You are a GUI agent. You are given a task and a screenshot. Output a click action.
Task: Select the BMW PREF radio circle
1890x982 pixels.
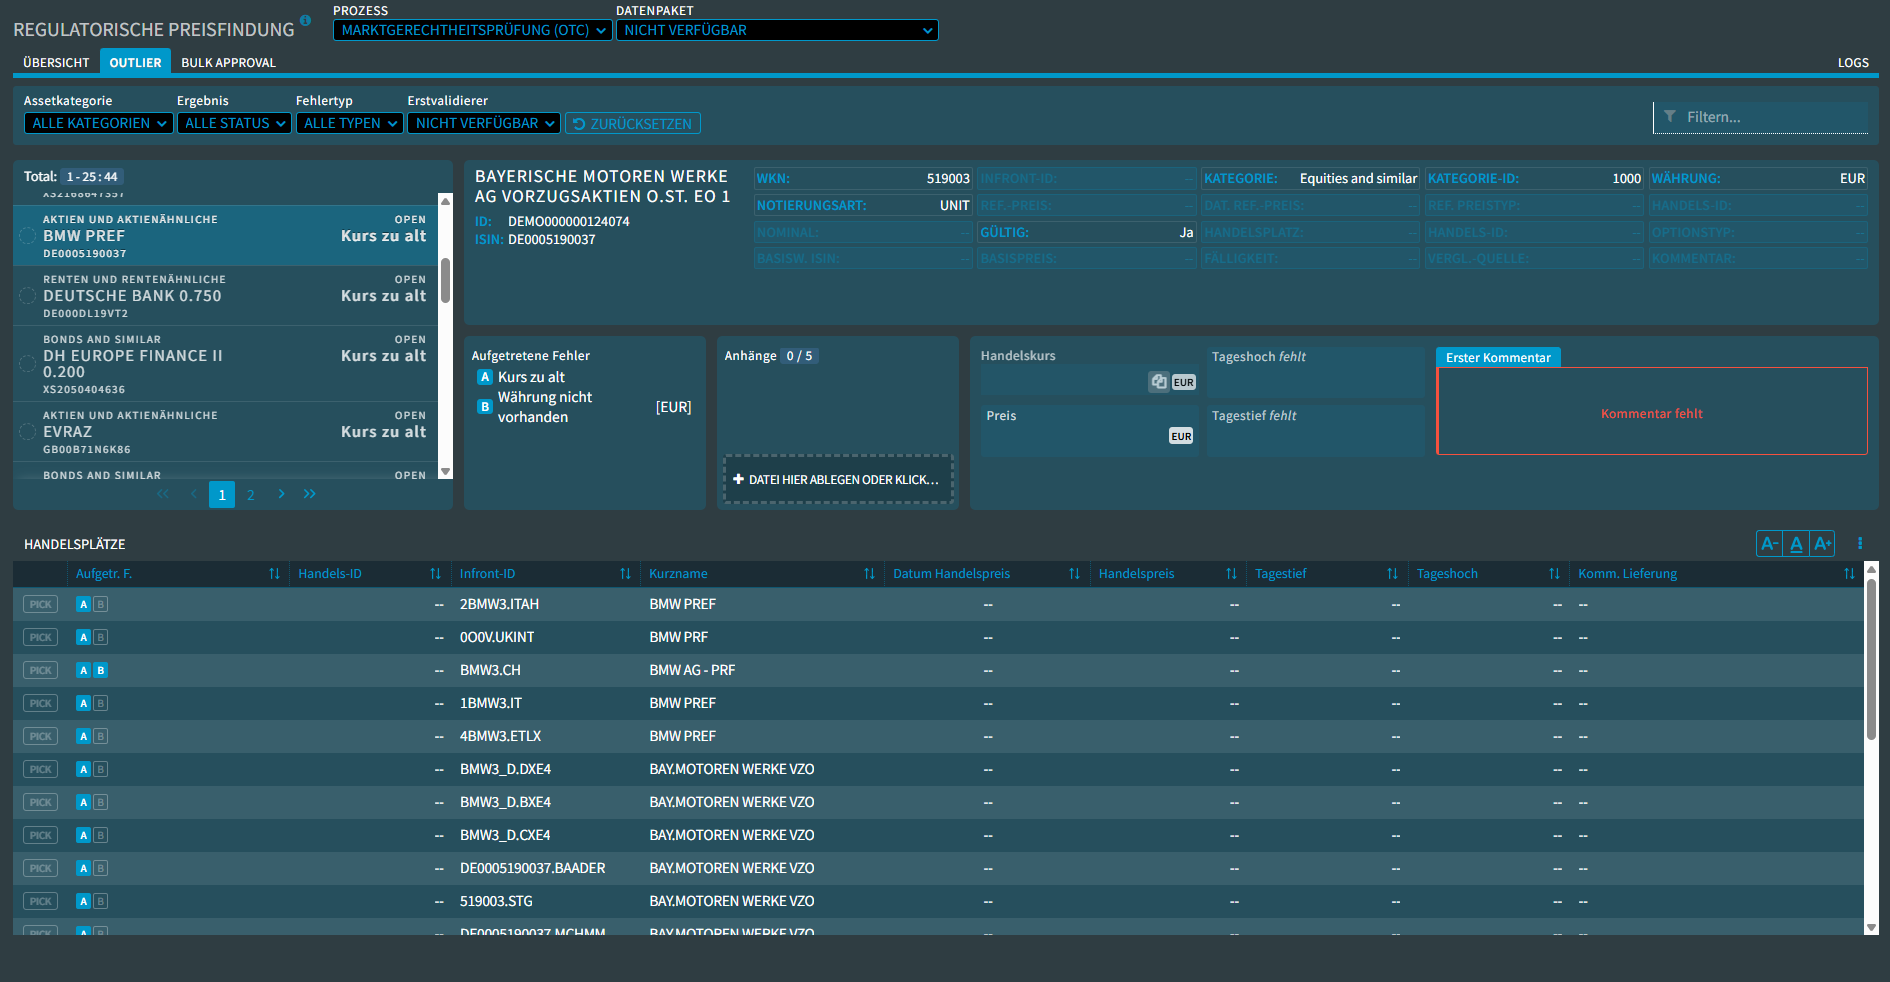(x=28, y=236)
